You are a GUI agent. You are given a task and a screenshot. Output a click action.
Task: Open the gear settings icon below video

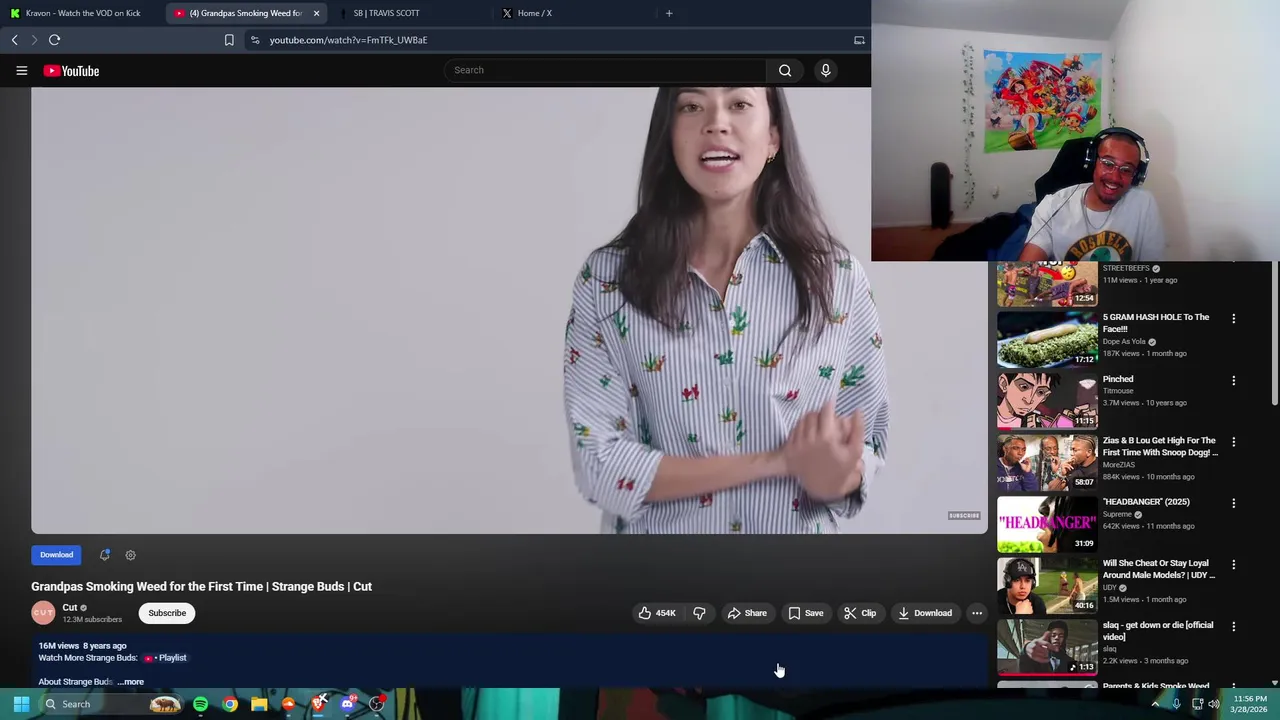[130, 555]
